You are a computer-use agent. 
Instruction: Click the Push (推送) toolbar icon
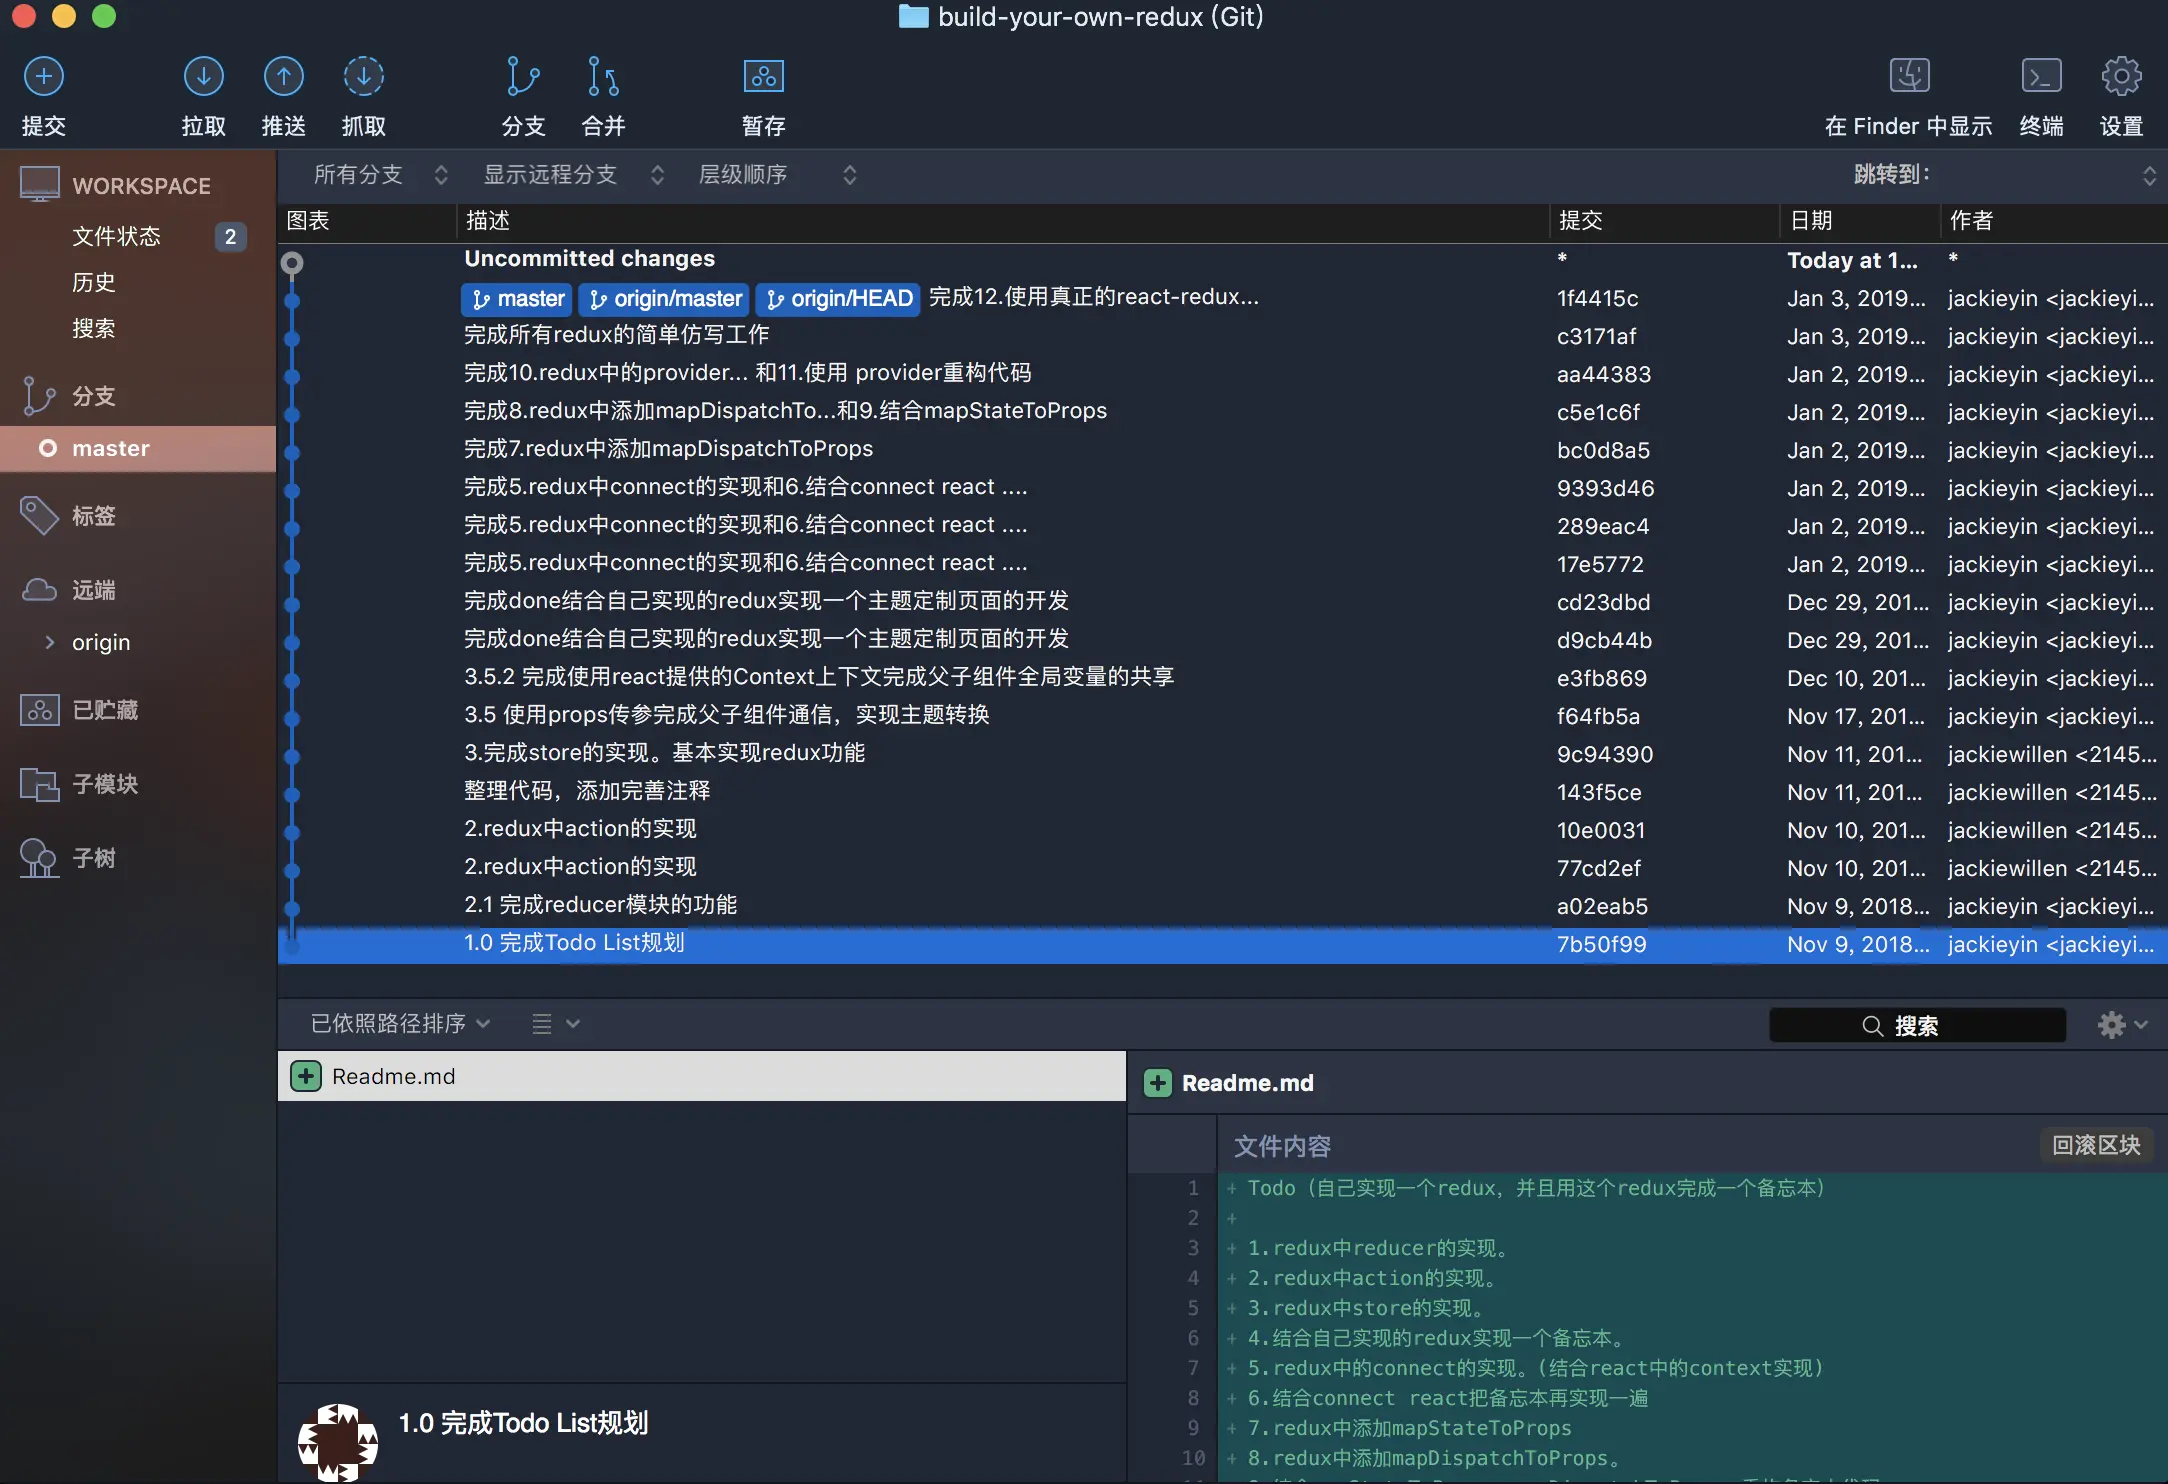(x=283, y=77)
